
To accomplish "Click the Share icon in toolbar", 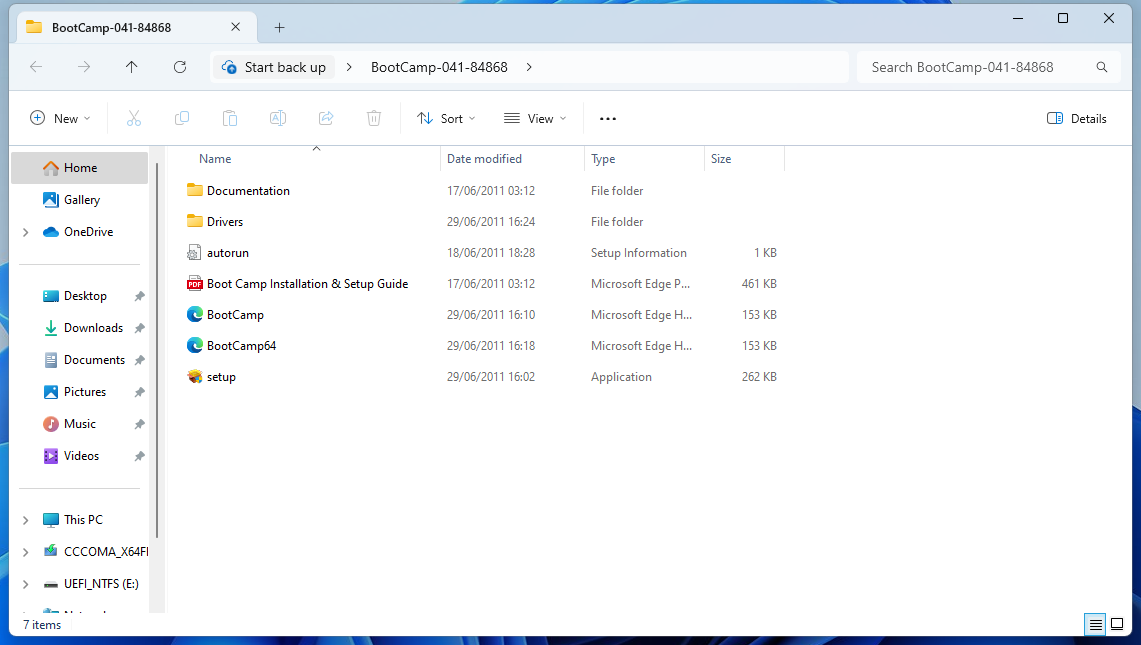I will 326,119.
